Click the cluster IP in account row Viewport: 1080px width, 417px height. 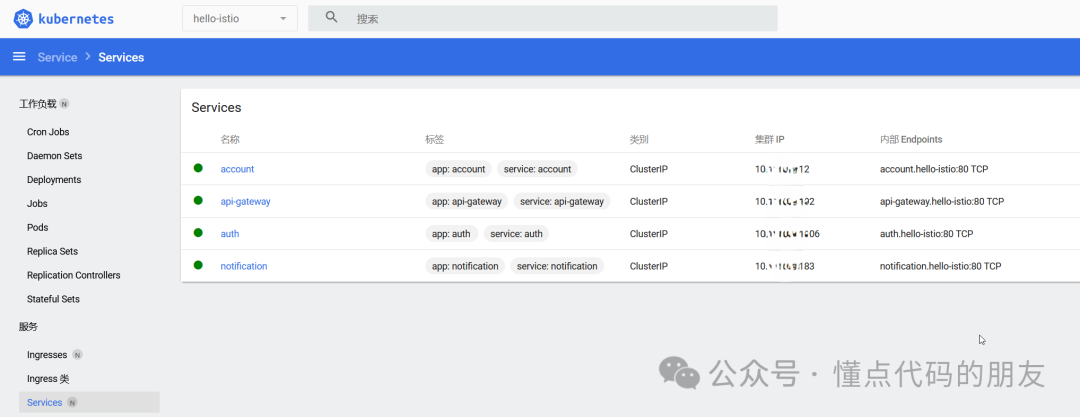(x=782, y=169)
